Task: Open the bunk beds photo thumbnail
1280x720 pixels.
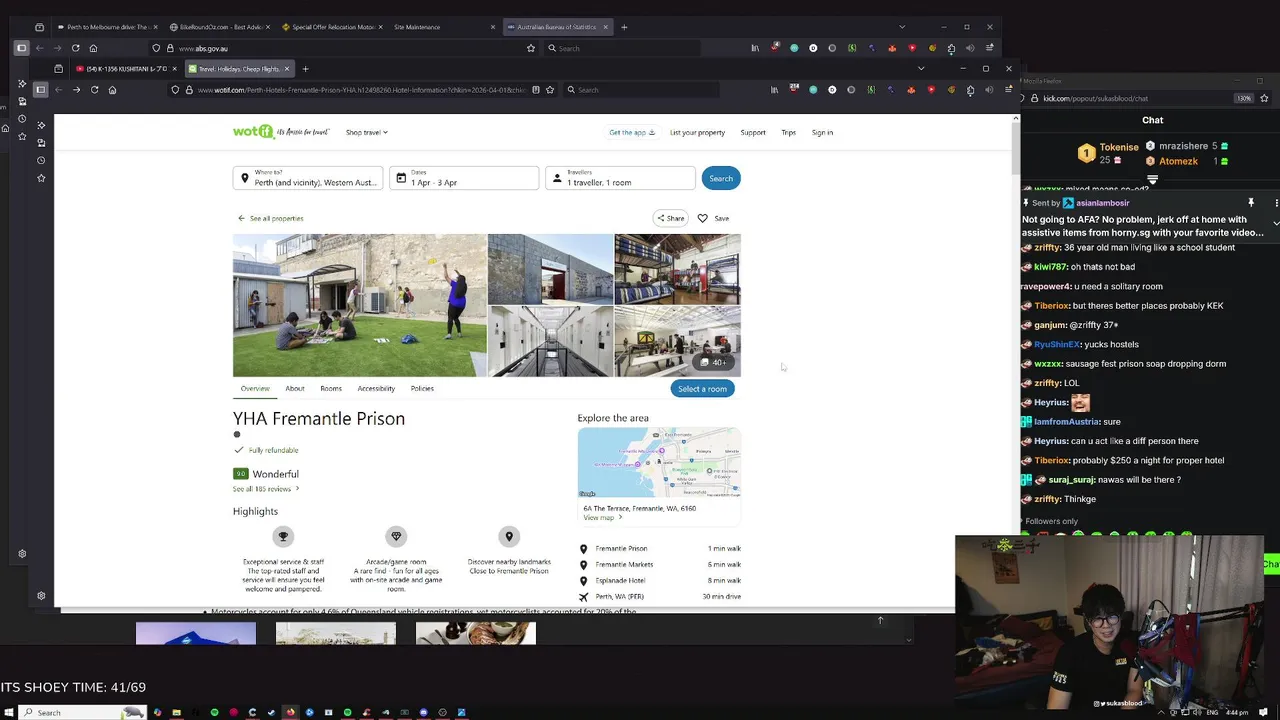Action: click(x=677, y=269)
